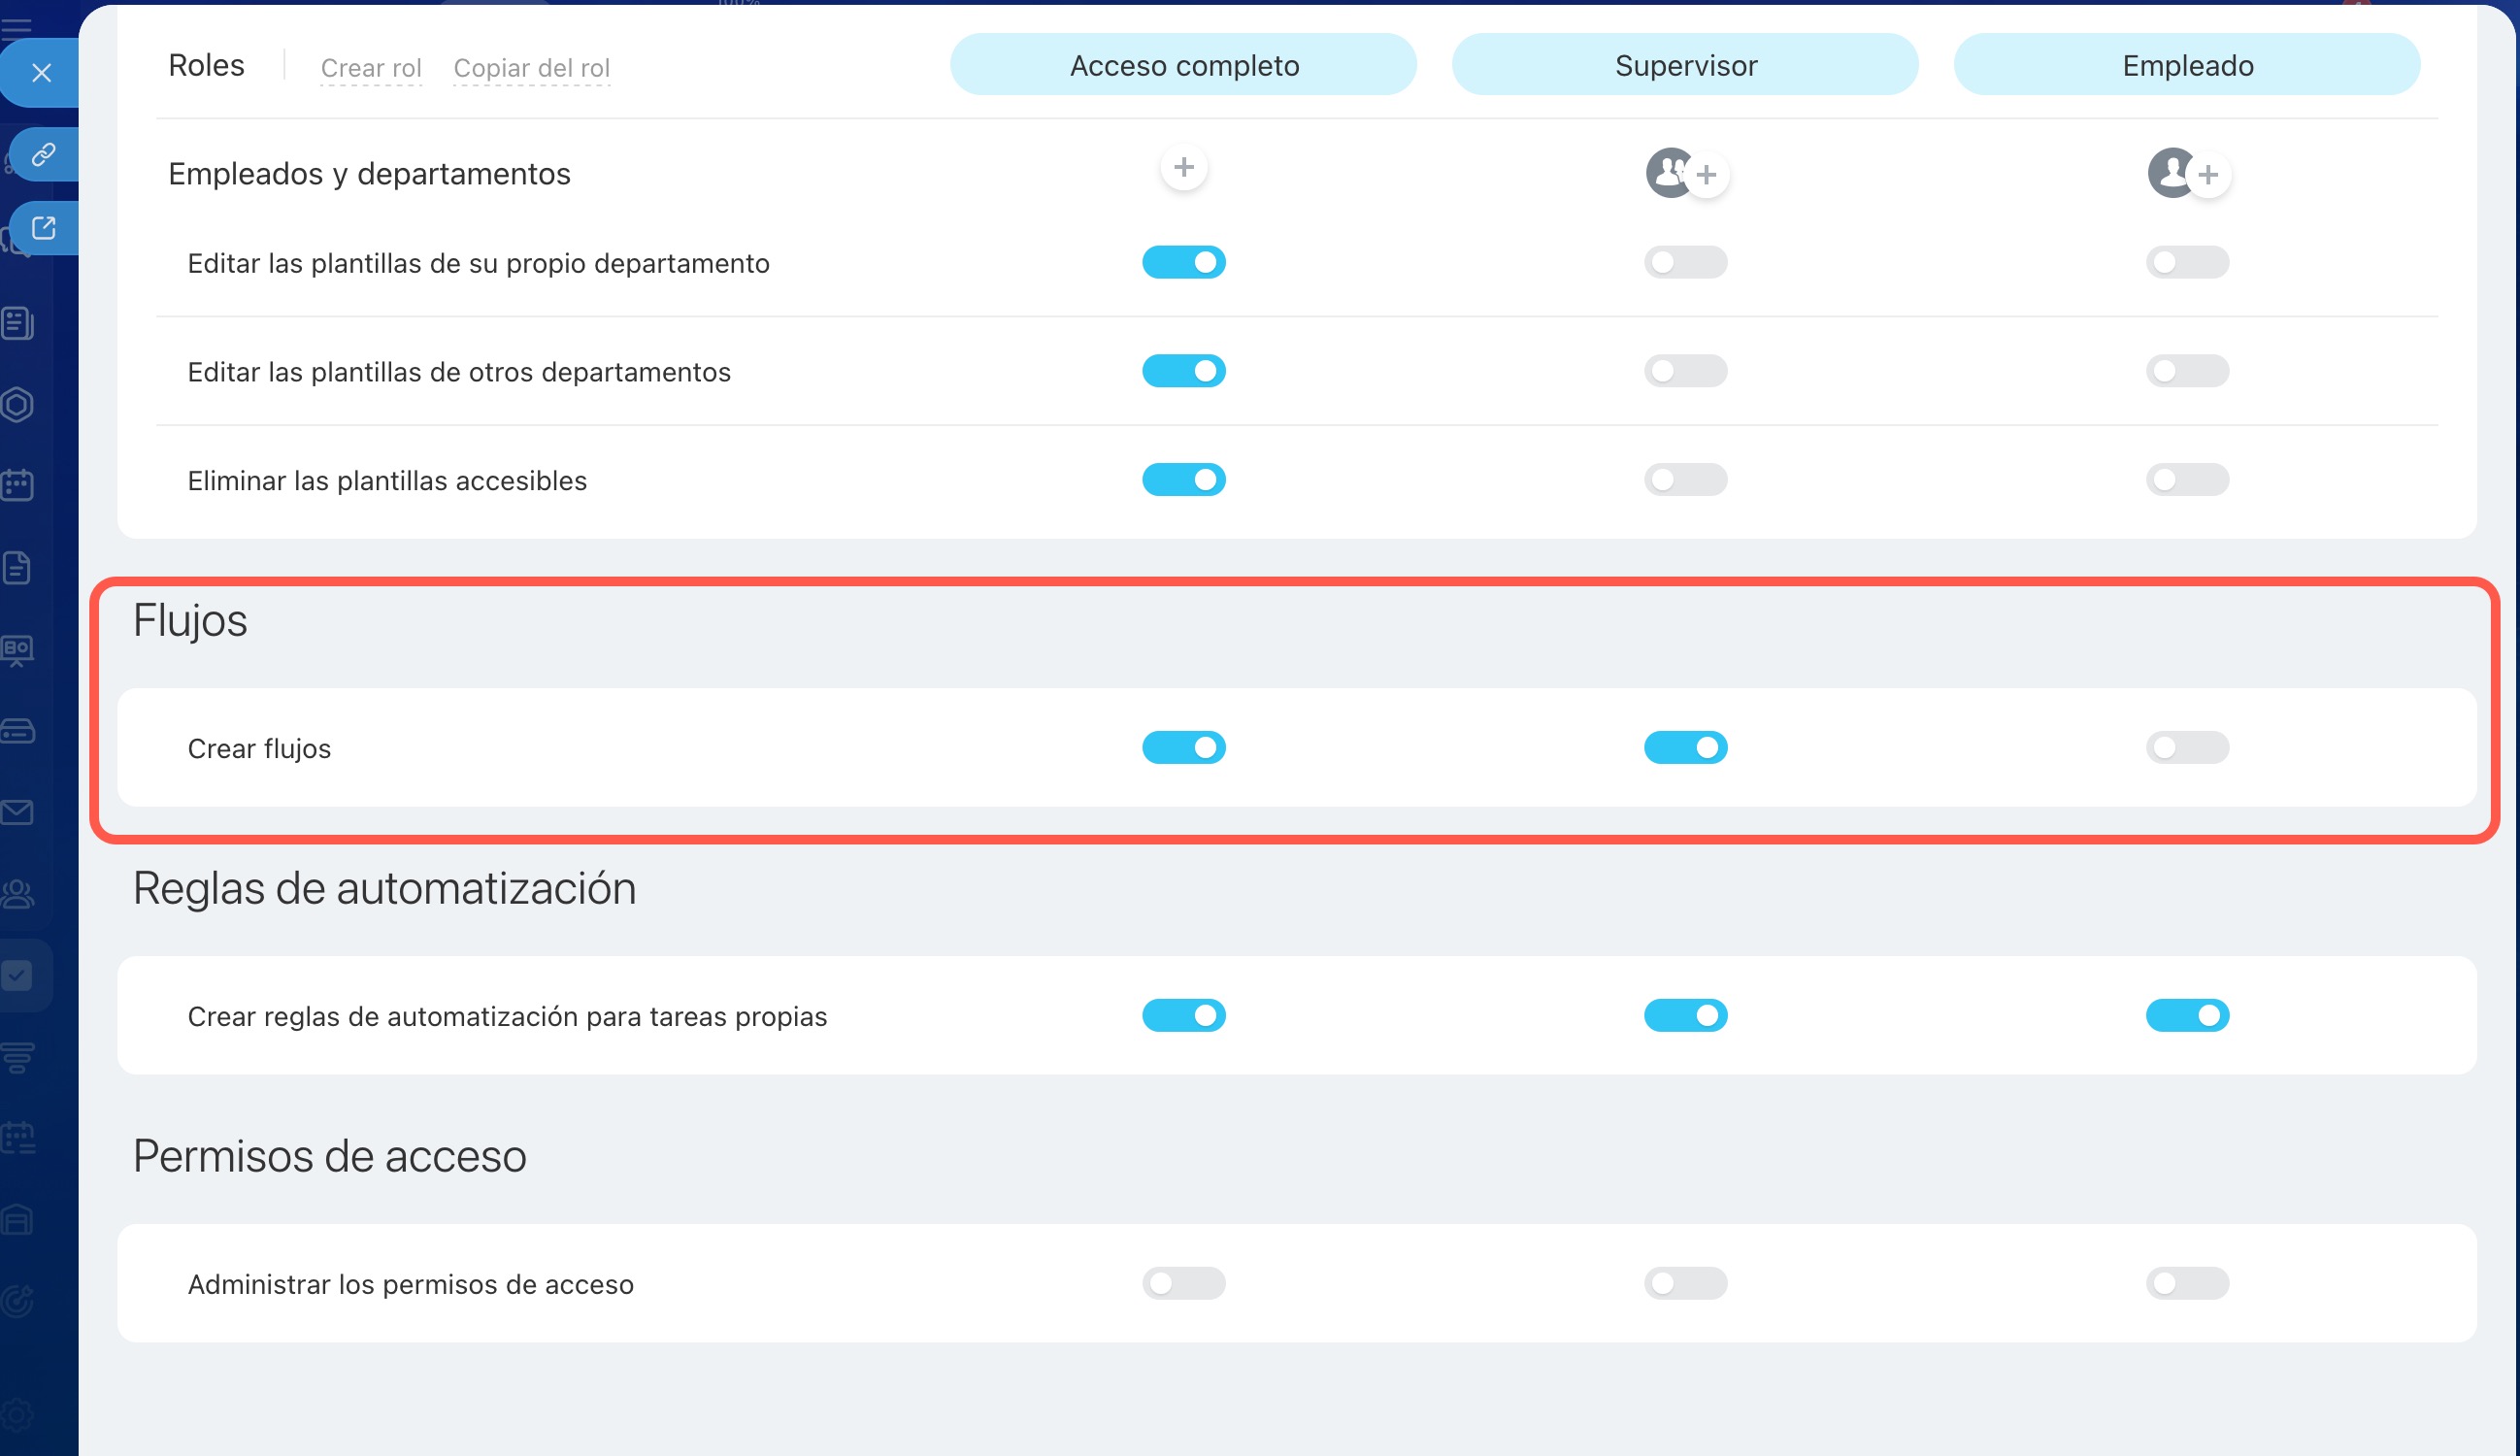
Task: Enable Crear flujos for Empleado
Action: point(2186,747)
